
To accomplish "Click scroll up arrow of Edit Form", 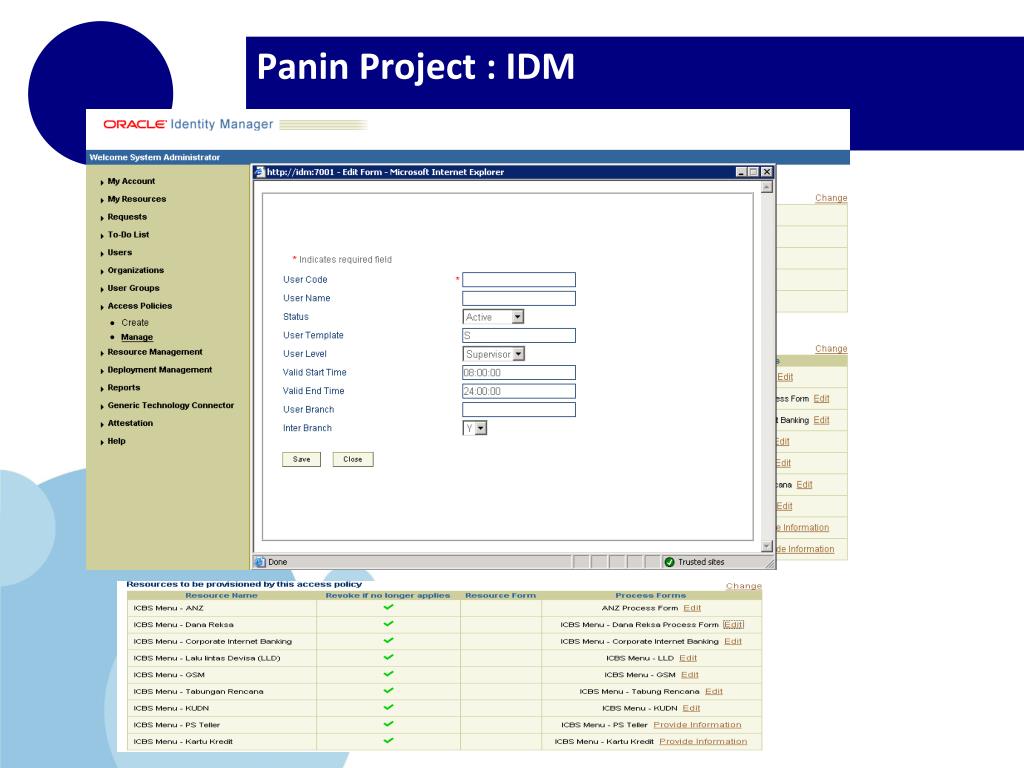I will [x=767, y=187].
